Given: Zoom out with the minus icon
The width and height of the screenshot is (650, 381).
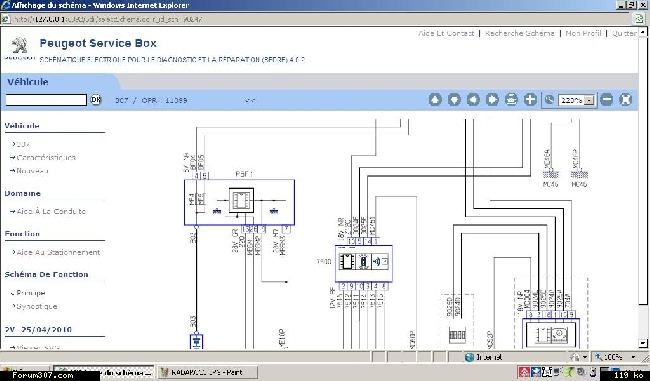Looking at the screenshot, I should 606,99.
